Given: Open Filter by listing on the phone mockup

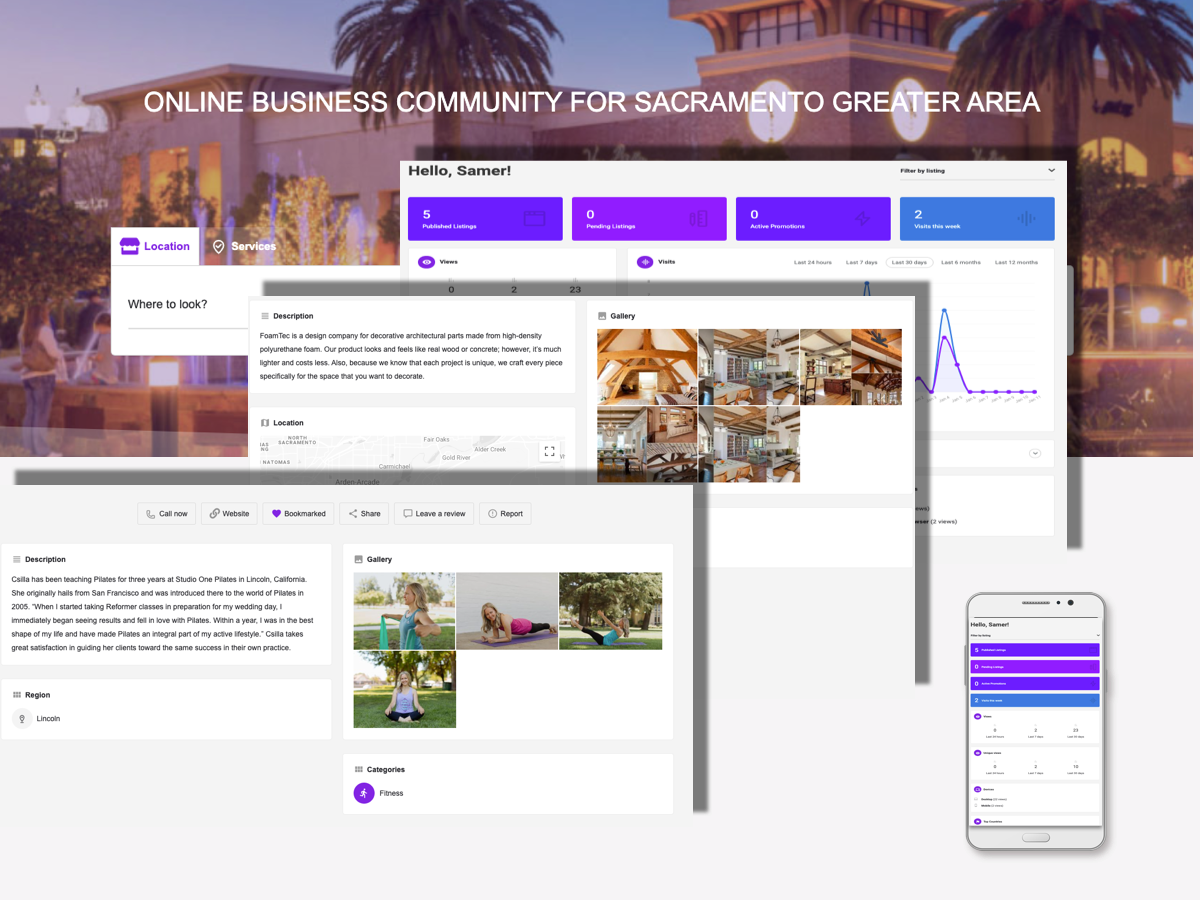Looking at the screenshot, I should pyautogui.click(x=1035, y=635).
